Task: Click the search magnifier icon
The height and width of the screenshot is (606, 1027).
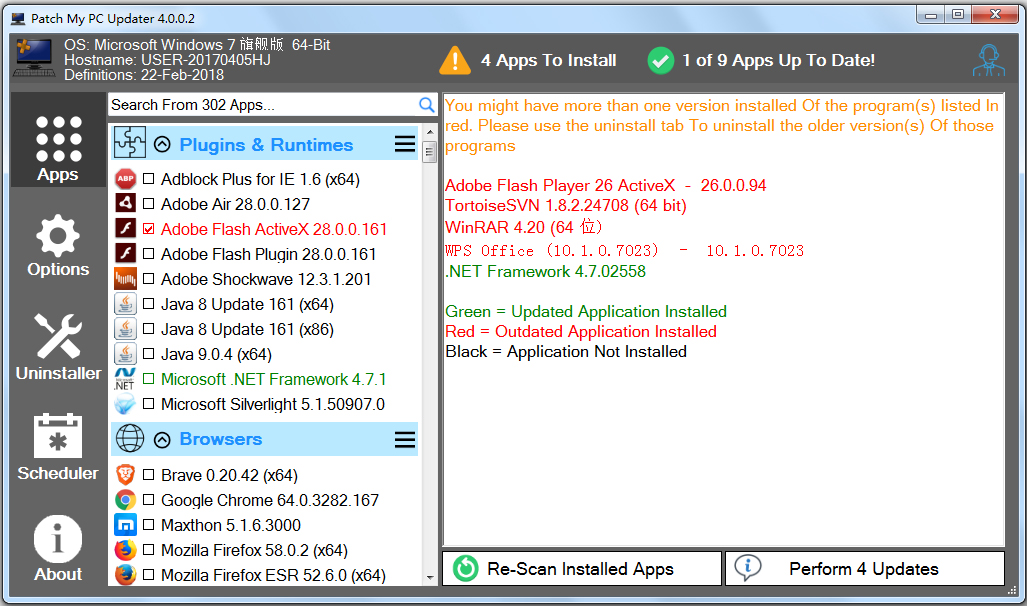Action: click(426, 105)
